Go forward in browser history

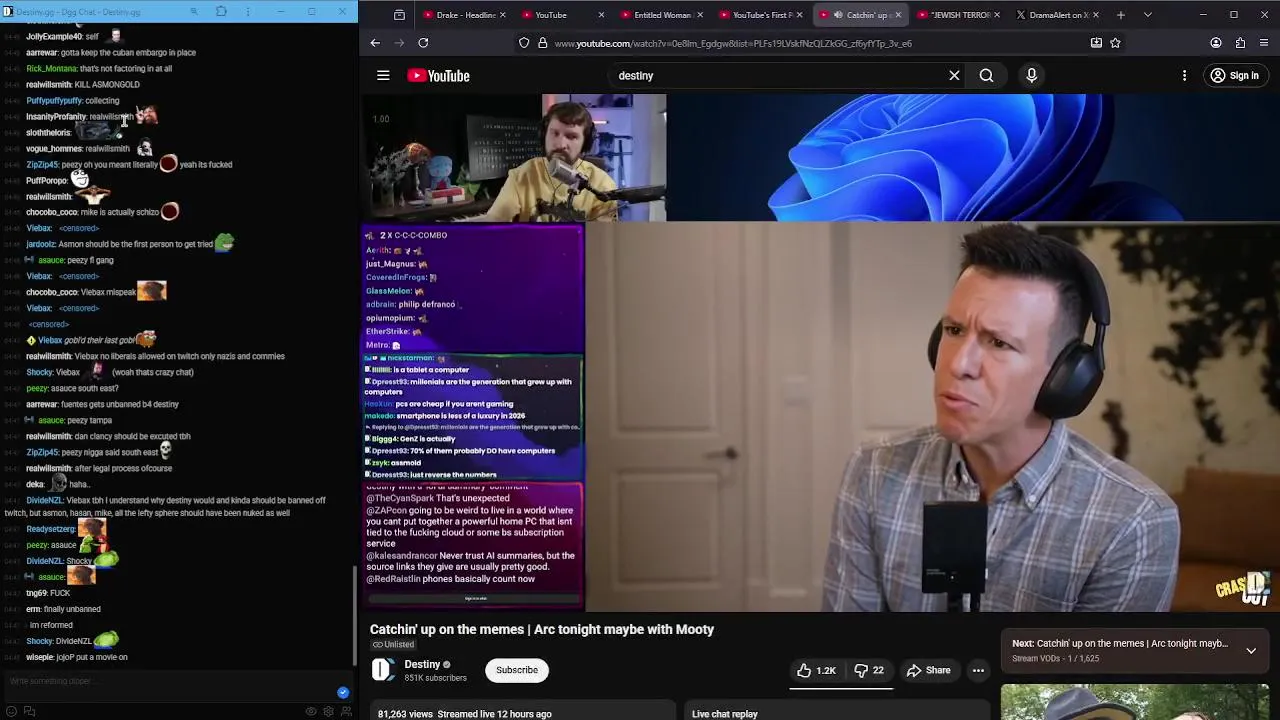[x=399, y=43]
